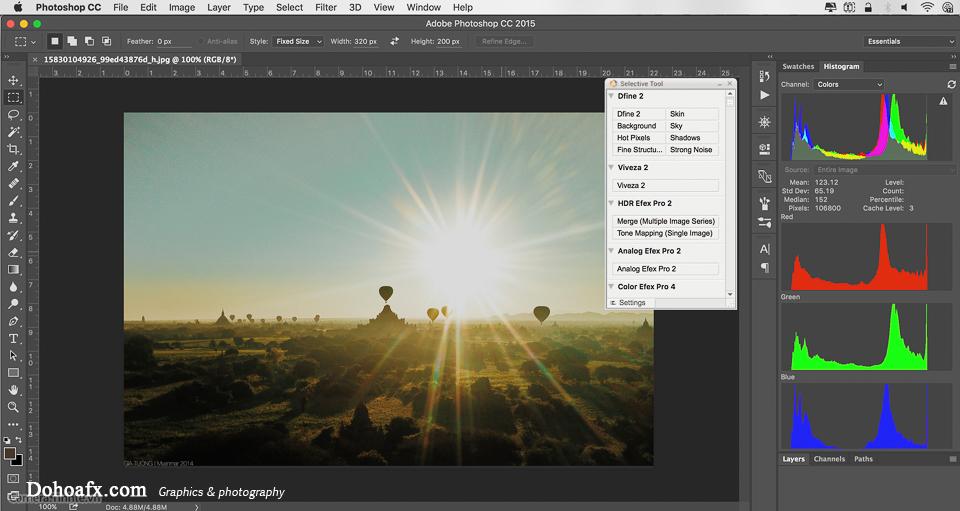Open the background color swatch
Image resolution: width=960 pixels, height=511 pixels.
(18, 461)
